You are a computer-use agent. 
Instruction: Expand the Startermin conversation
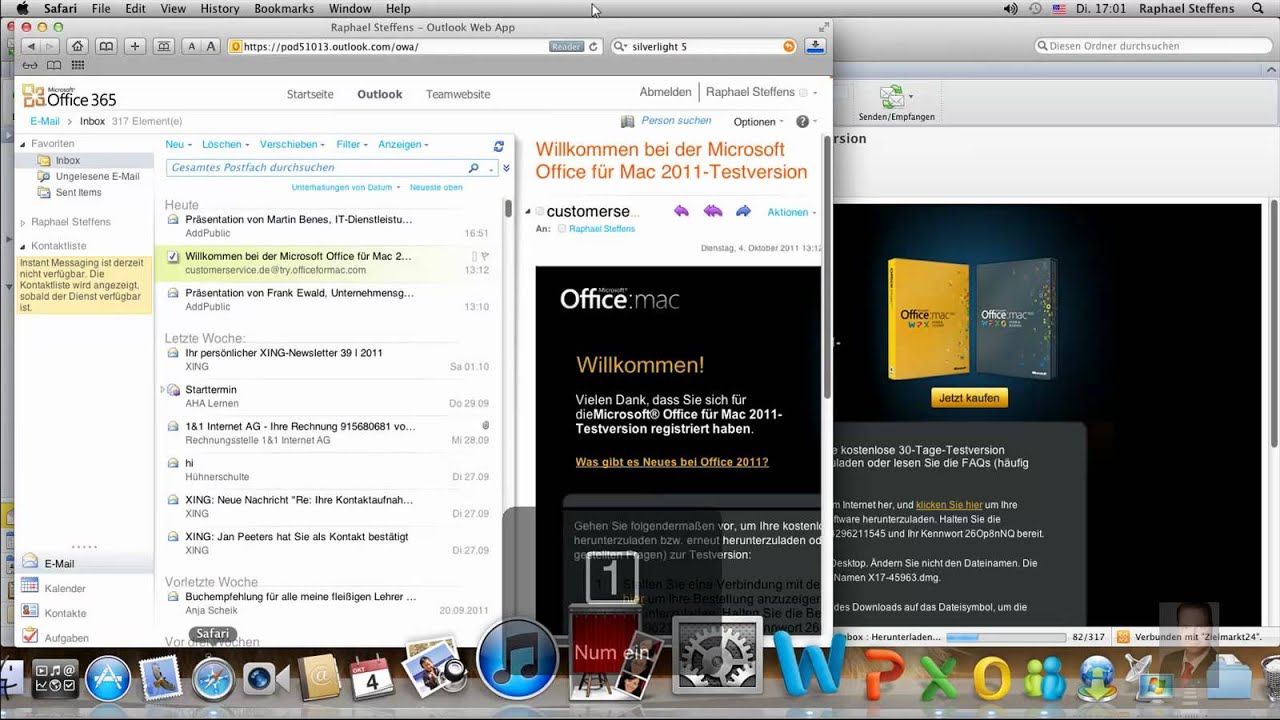[162, 389]
